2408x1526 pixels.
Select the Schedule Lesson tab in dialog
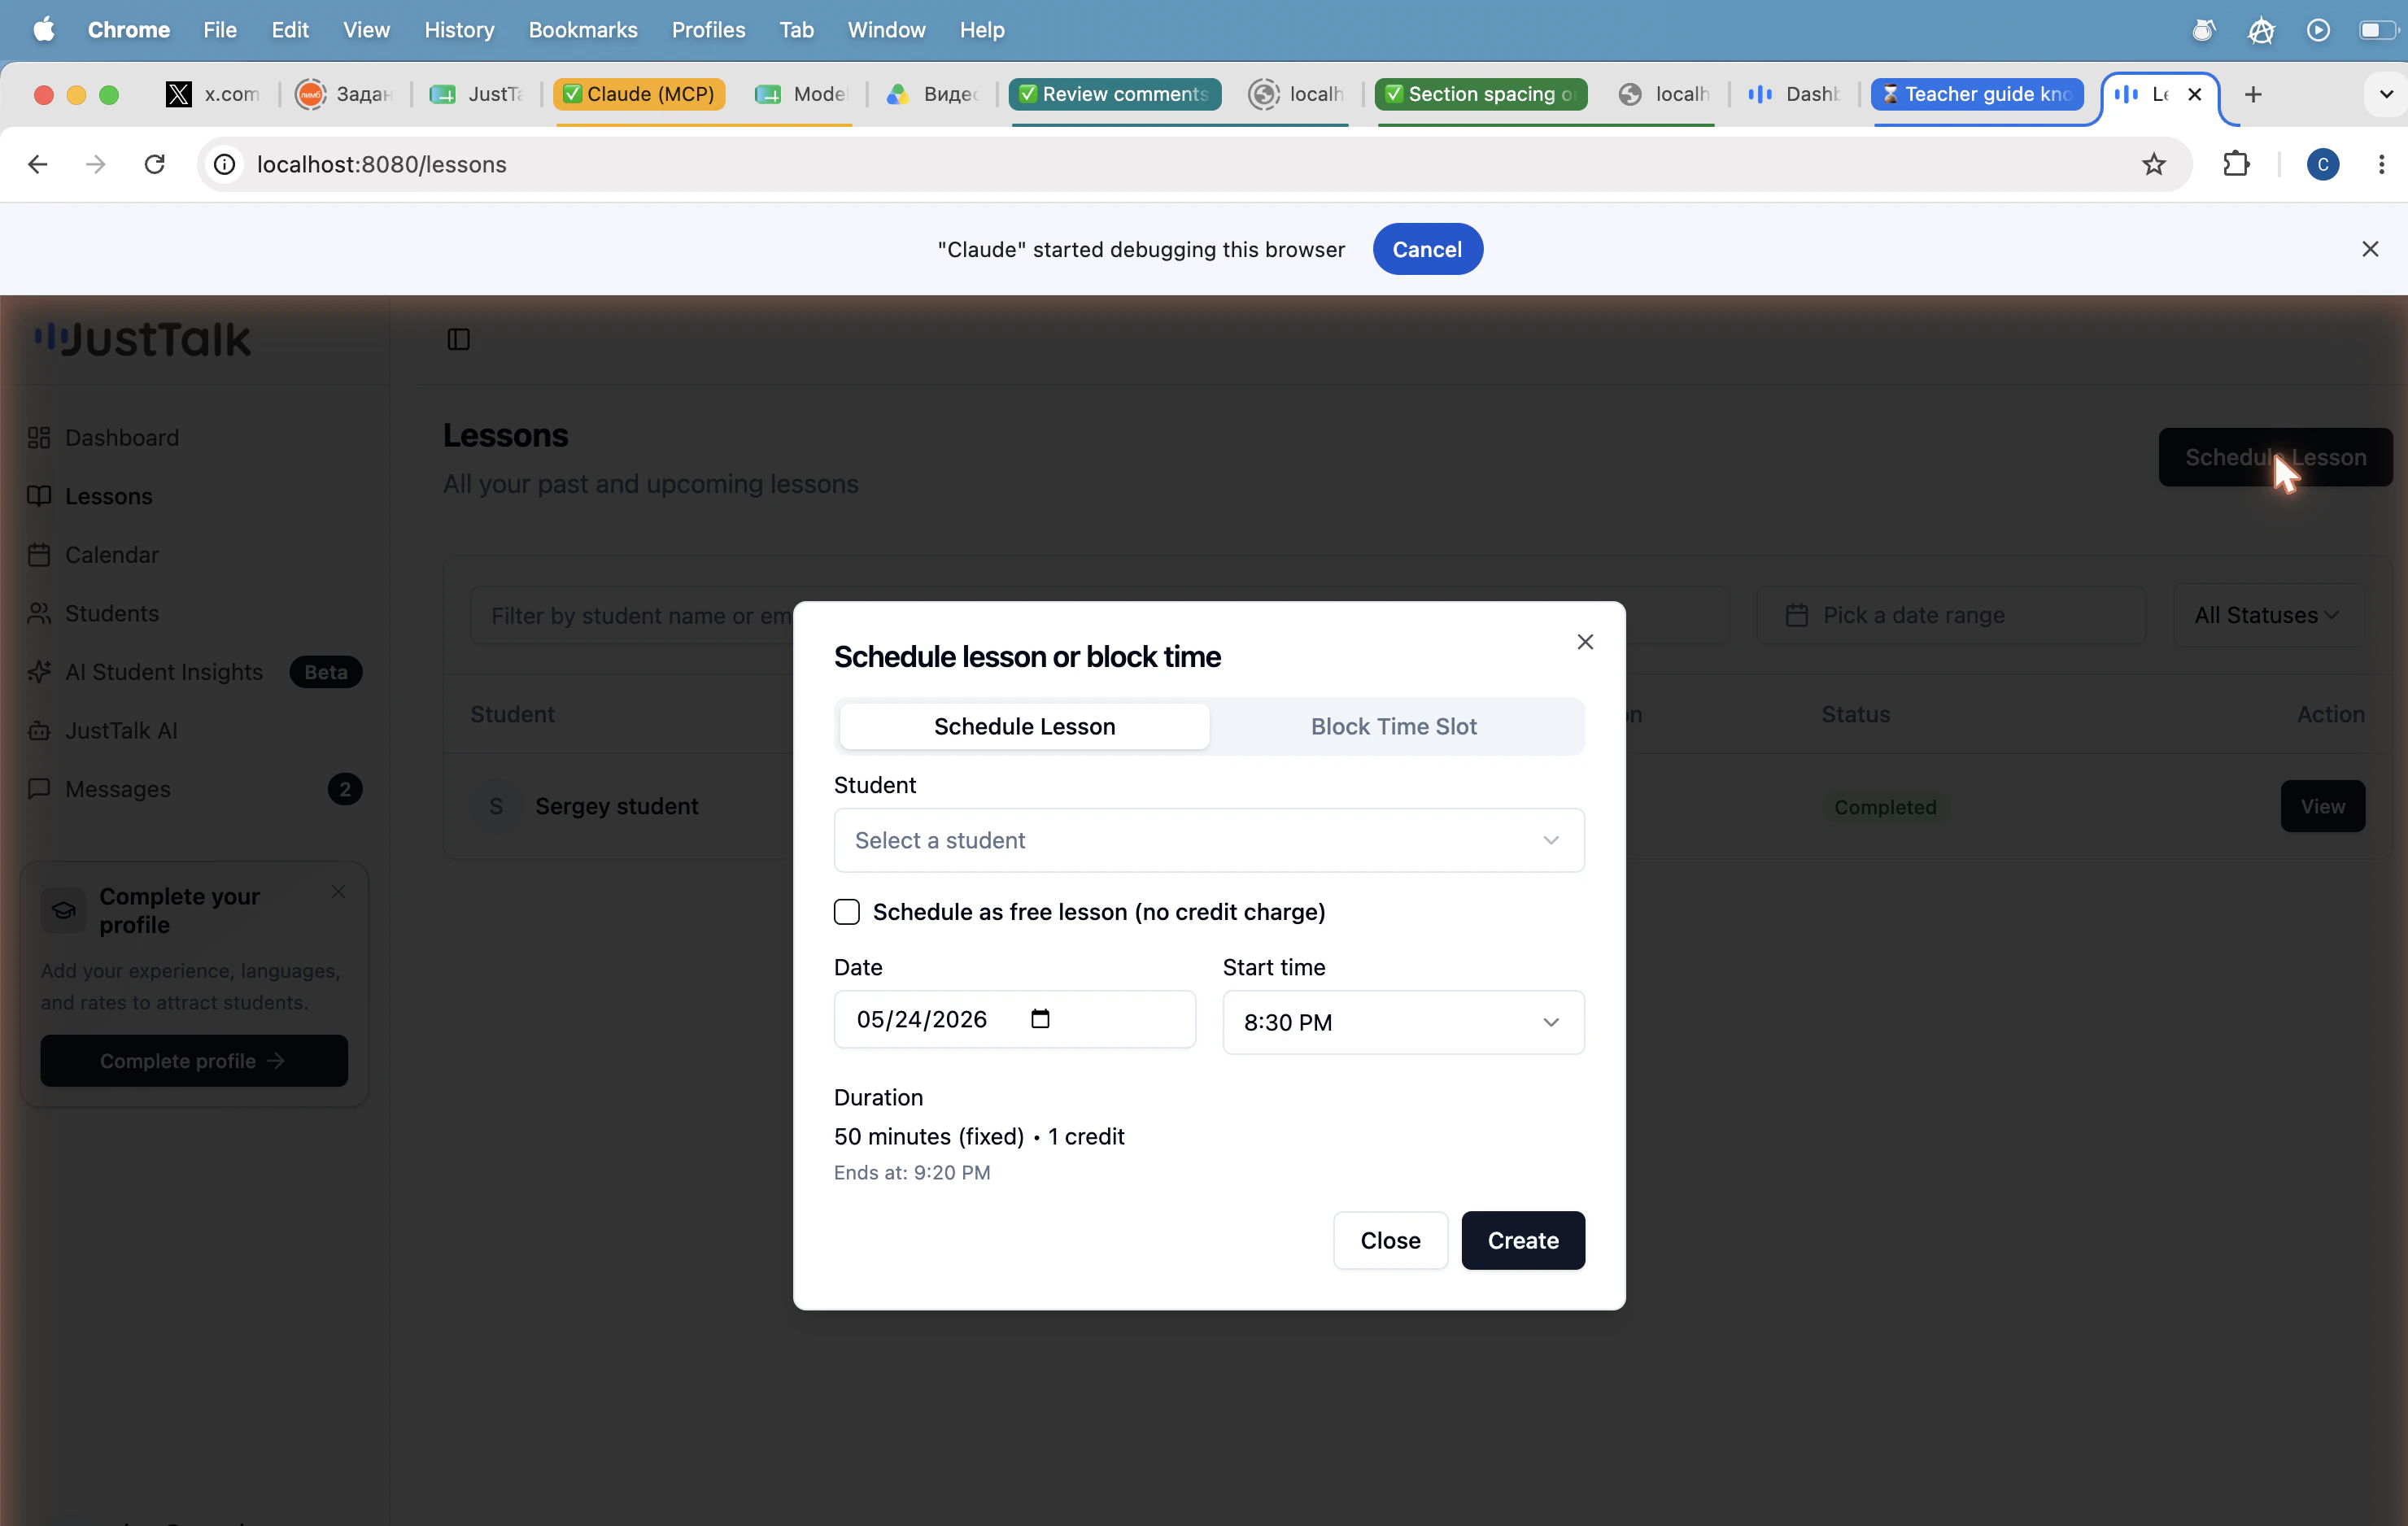[1024, 726]
